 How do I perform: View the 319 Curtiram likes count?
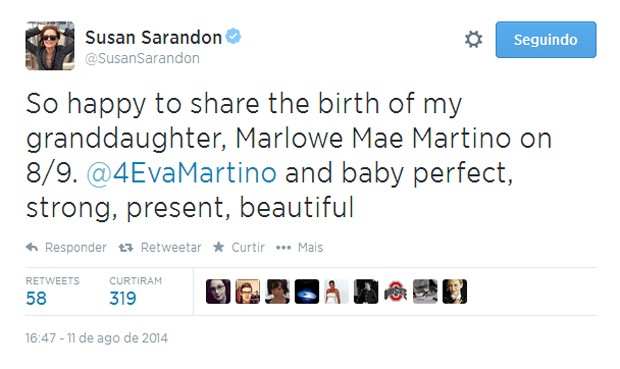pyautogui.click(x=123, y=298)
